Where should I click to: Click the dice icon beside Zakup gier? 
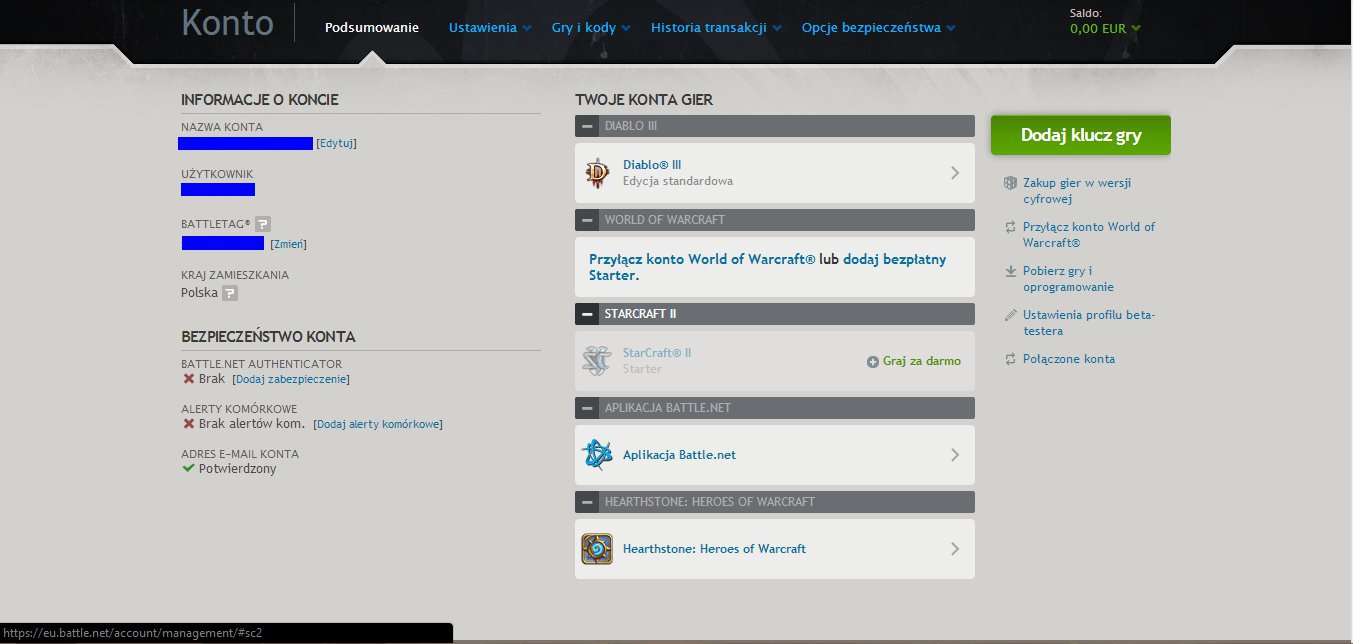(x=1010, y=183)
